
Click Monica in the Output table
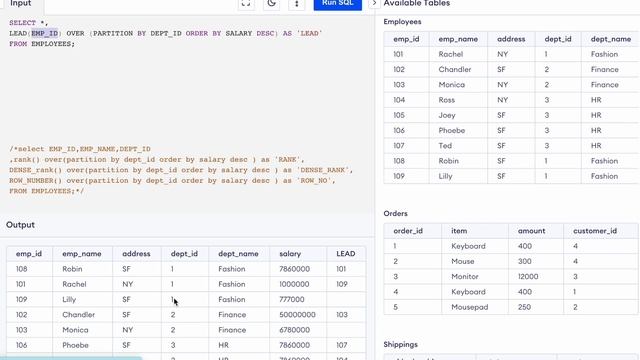pyautogui.click(x=76, y=330)
